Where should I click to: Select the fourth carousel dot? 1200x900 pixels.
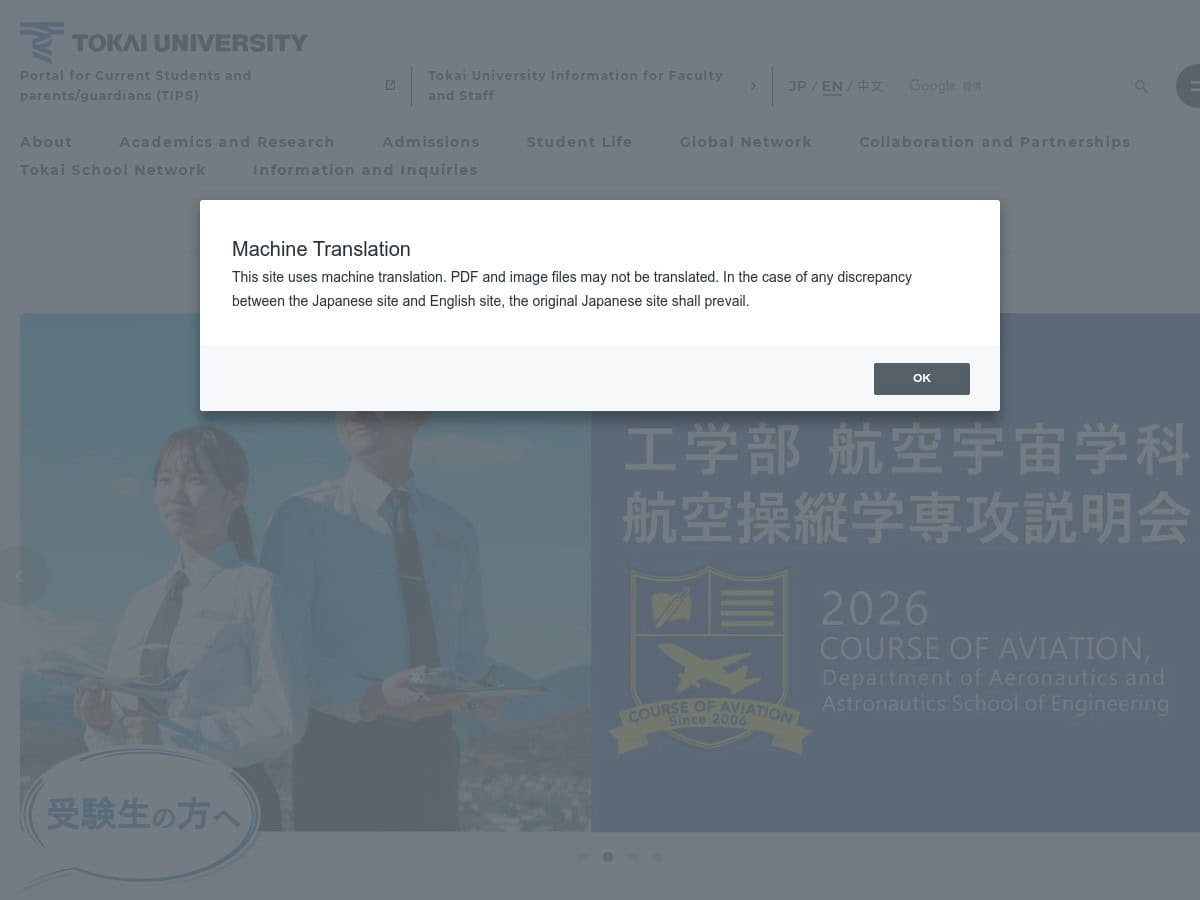[658, 857]
